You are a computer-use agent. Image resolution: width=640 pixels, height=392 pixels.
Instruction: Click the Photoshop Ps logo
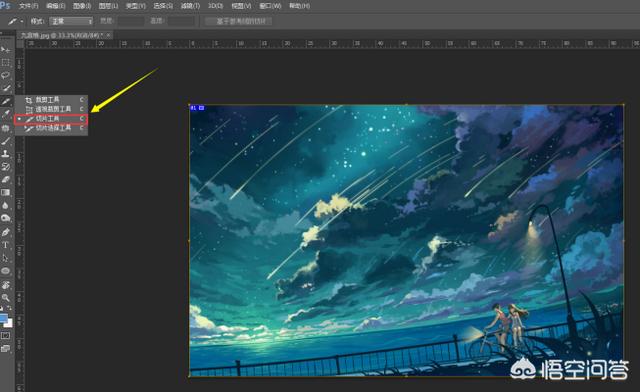[x=5, y=5]
